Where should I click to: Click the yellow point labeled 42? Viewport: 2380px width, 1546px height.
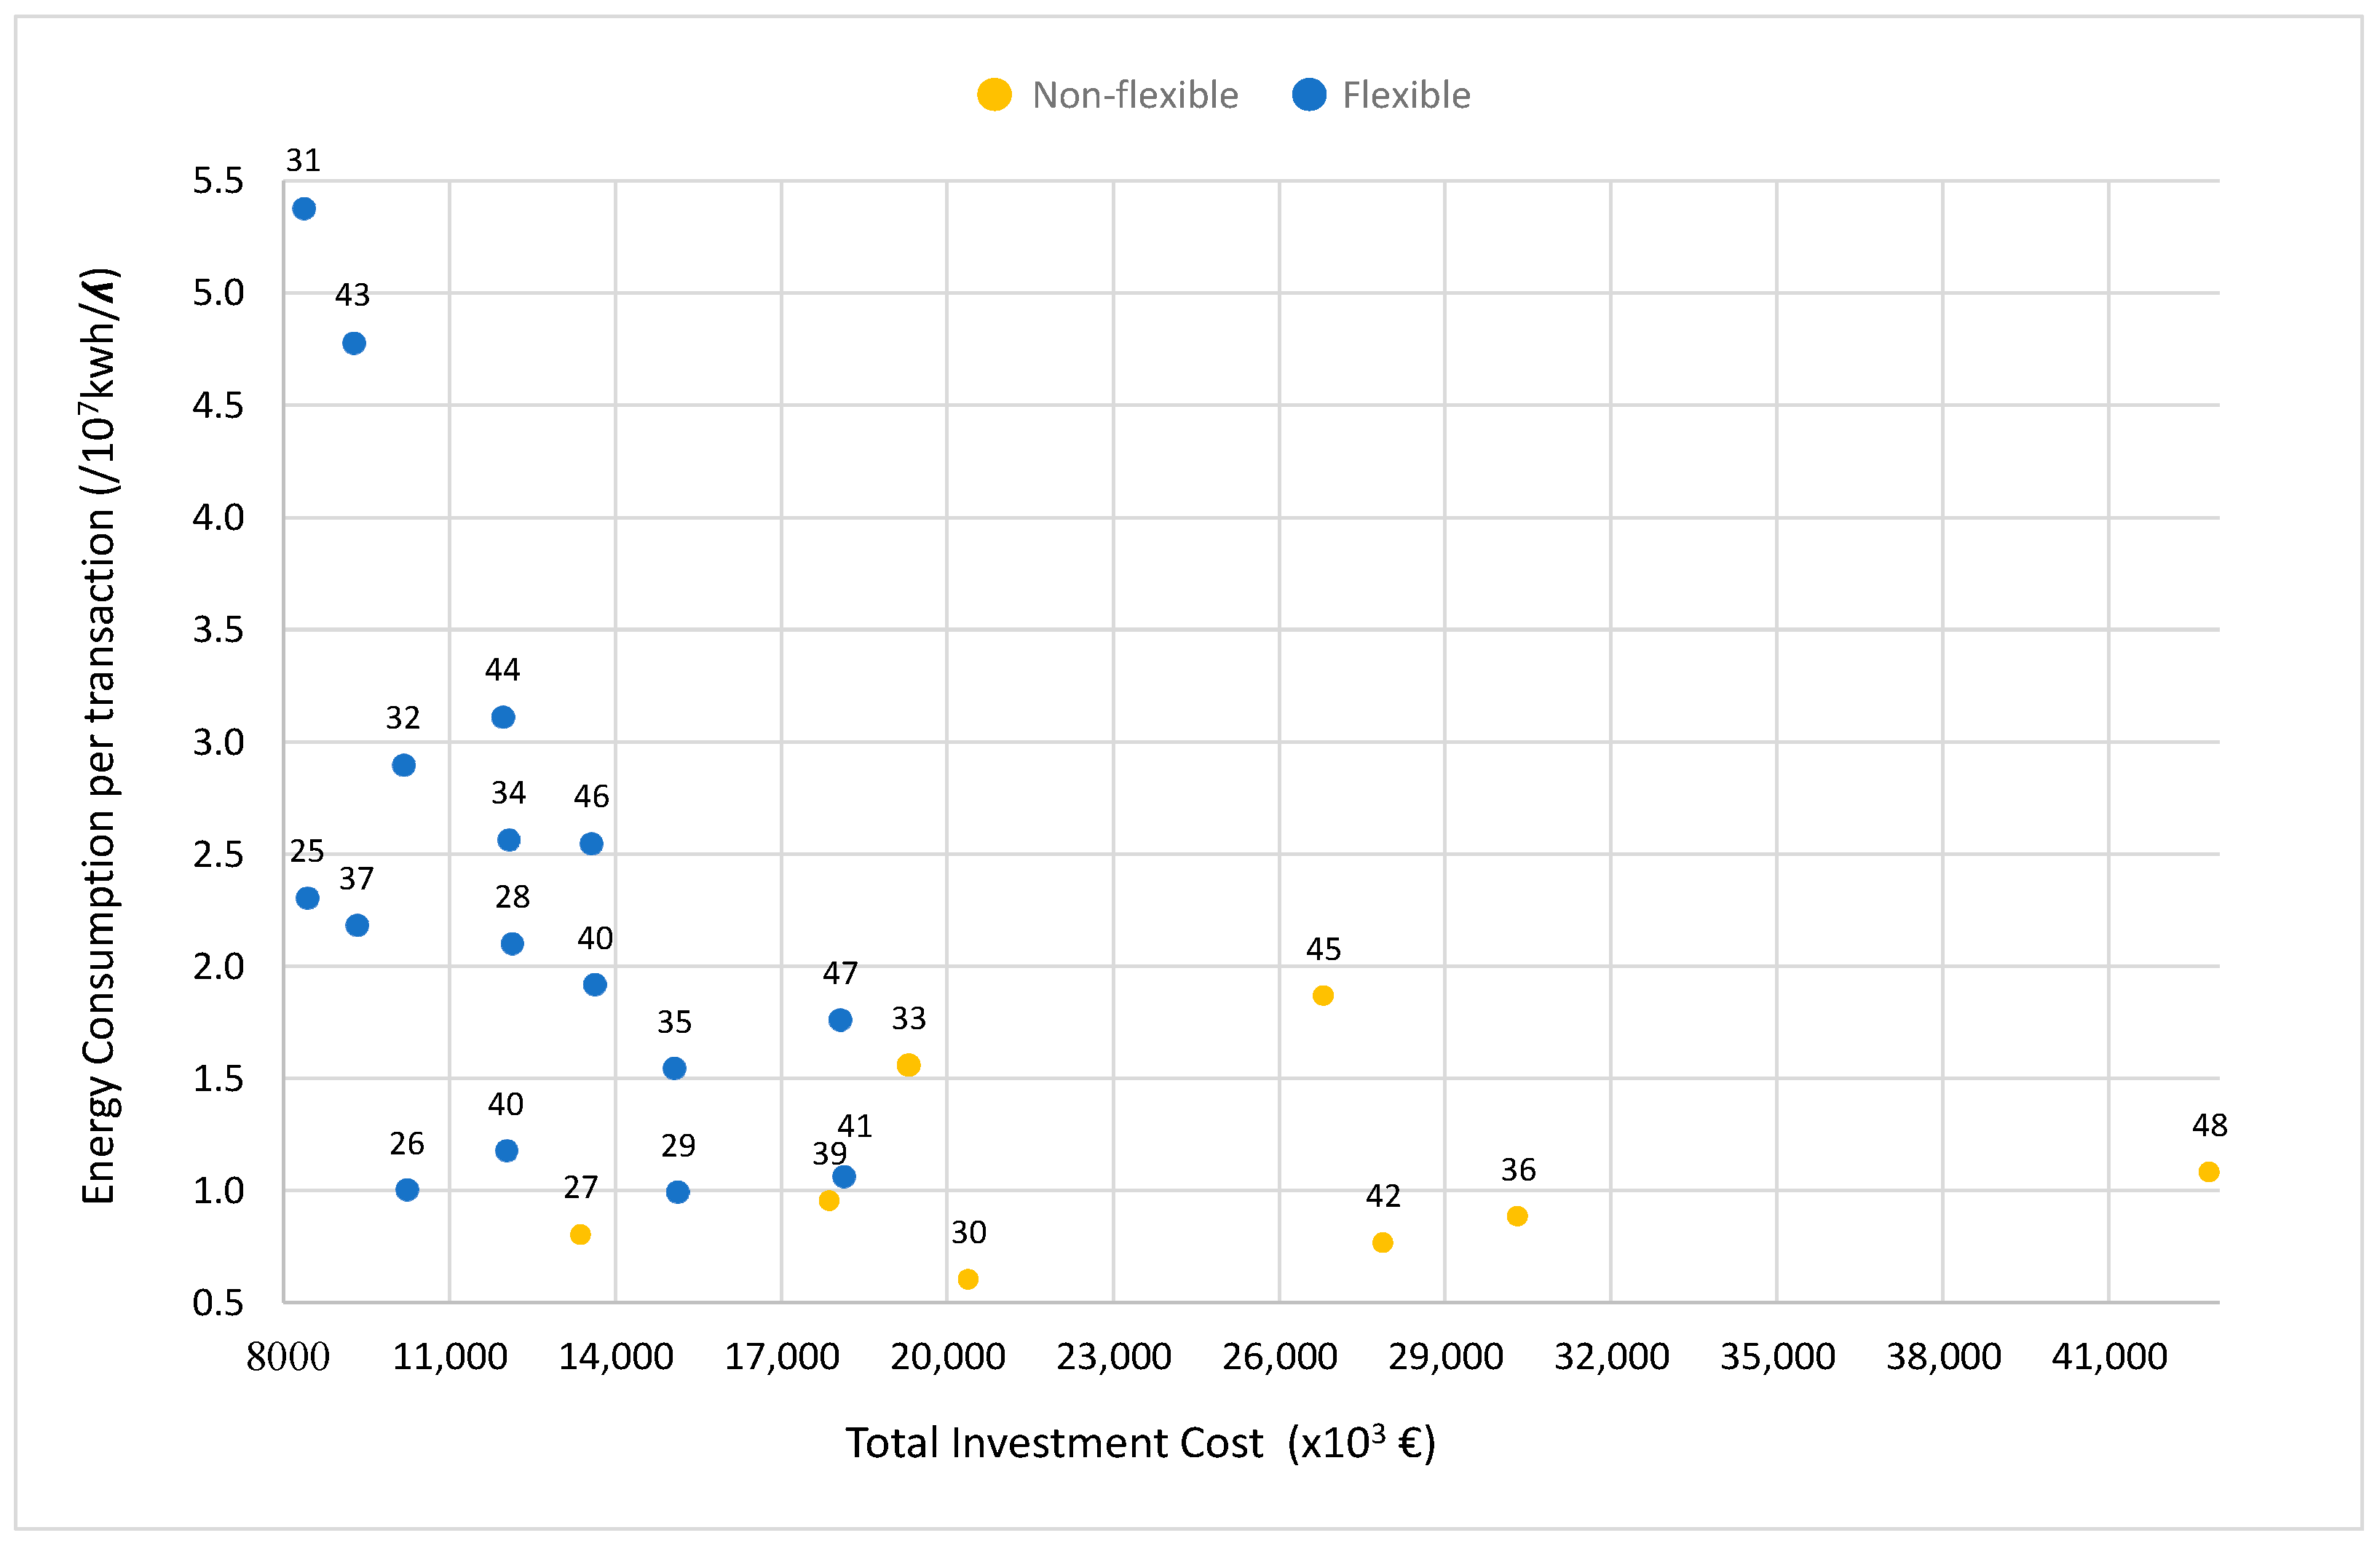pos(1383,1243)
